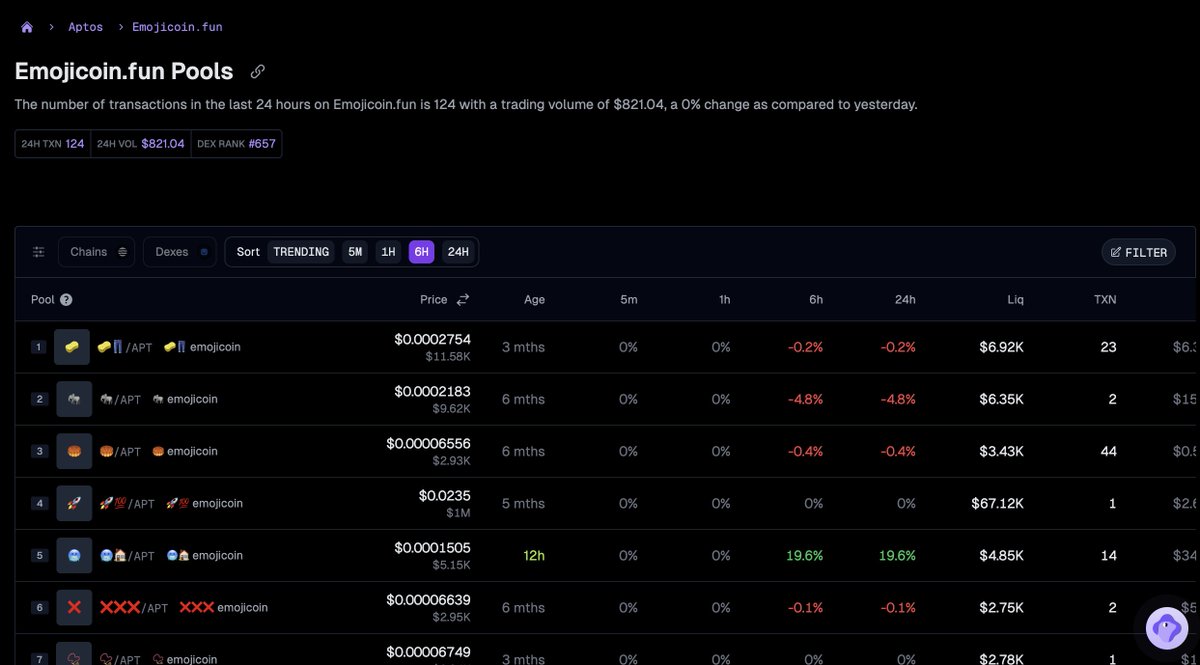Go to the Aptos breadcrumb
The width and height of the screenshot is (1200, 665).
pos(86,27)
